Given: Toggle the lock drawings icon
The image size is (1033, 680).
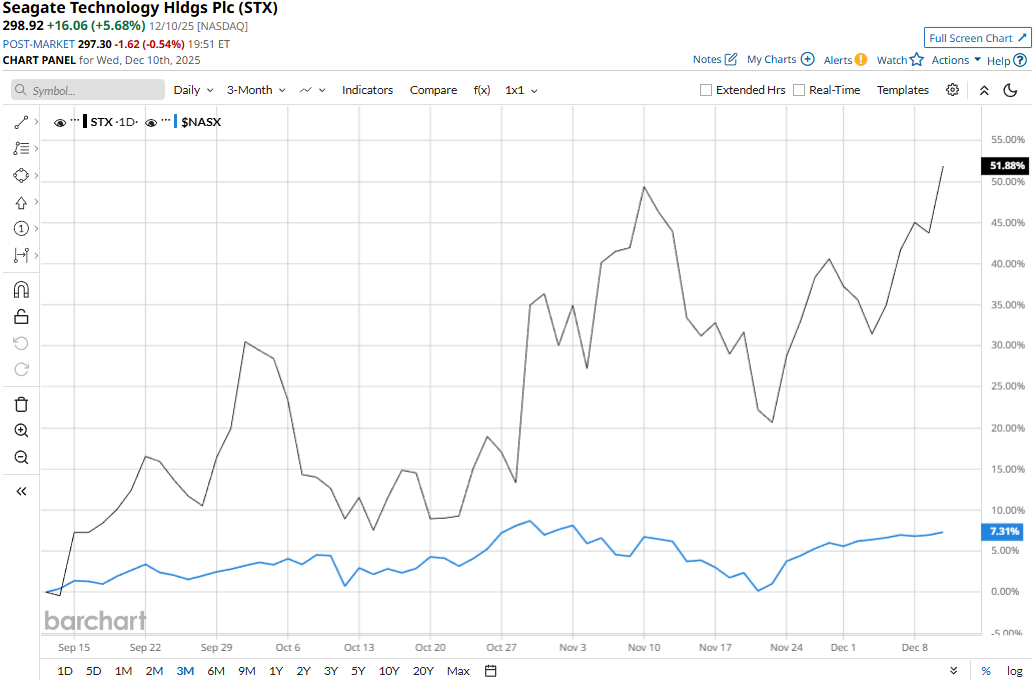Looking at the screenshot, I should coord(21,317).
